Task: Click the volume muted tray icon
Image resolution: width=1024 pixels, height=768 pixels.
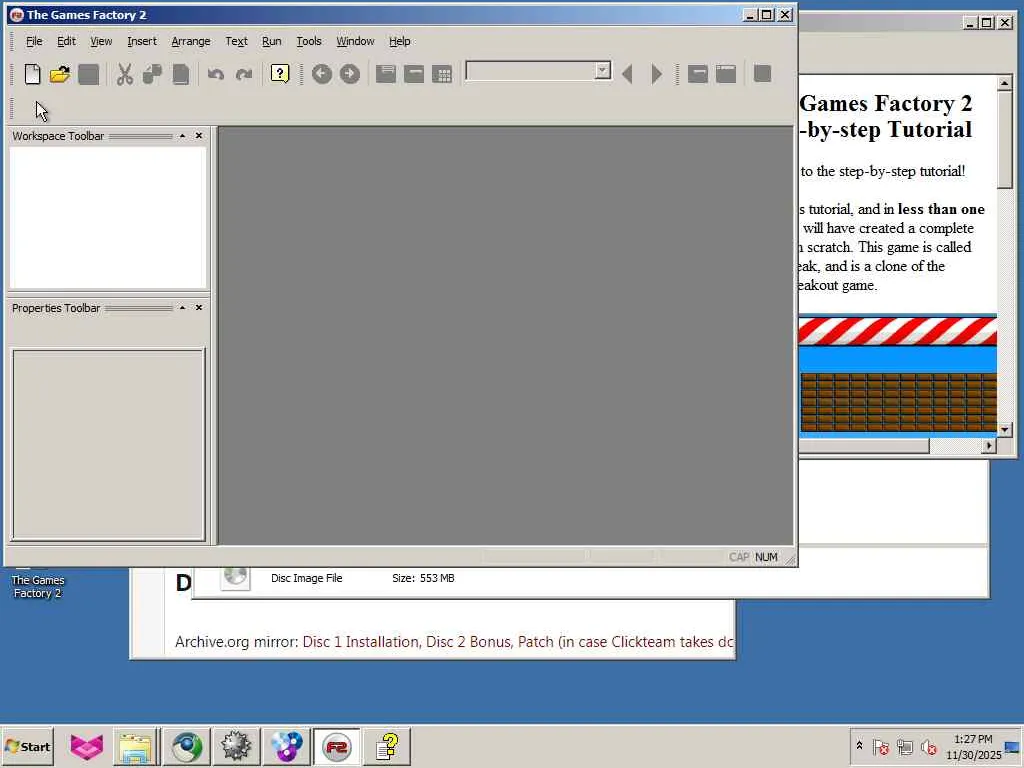Action: click(x=928, y=746)
